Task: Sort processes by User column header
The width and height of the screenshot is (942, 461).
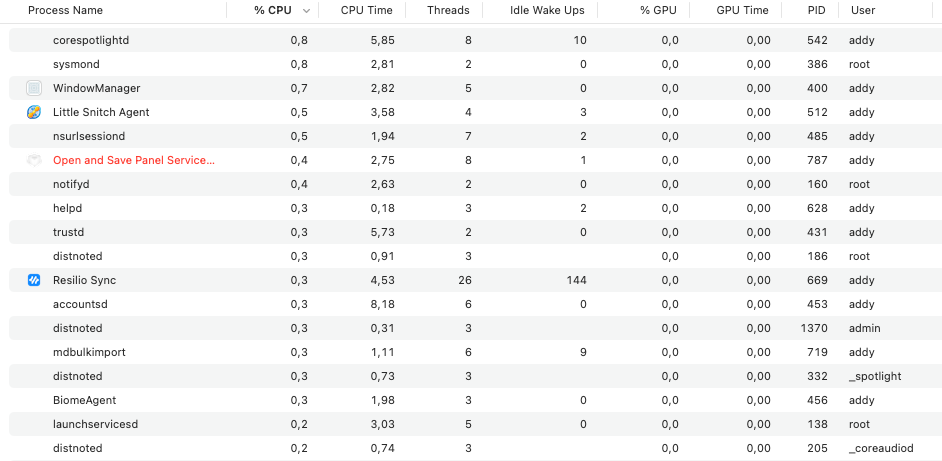Action: pos(863,10)
